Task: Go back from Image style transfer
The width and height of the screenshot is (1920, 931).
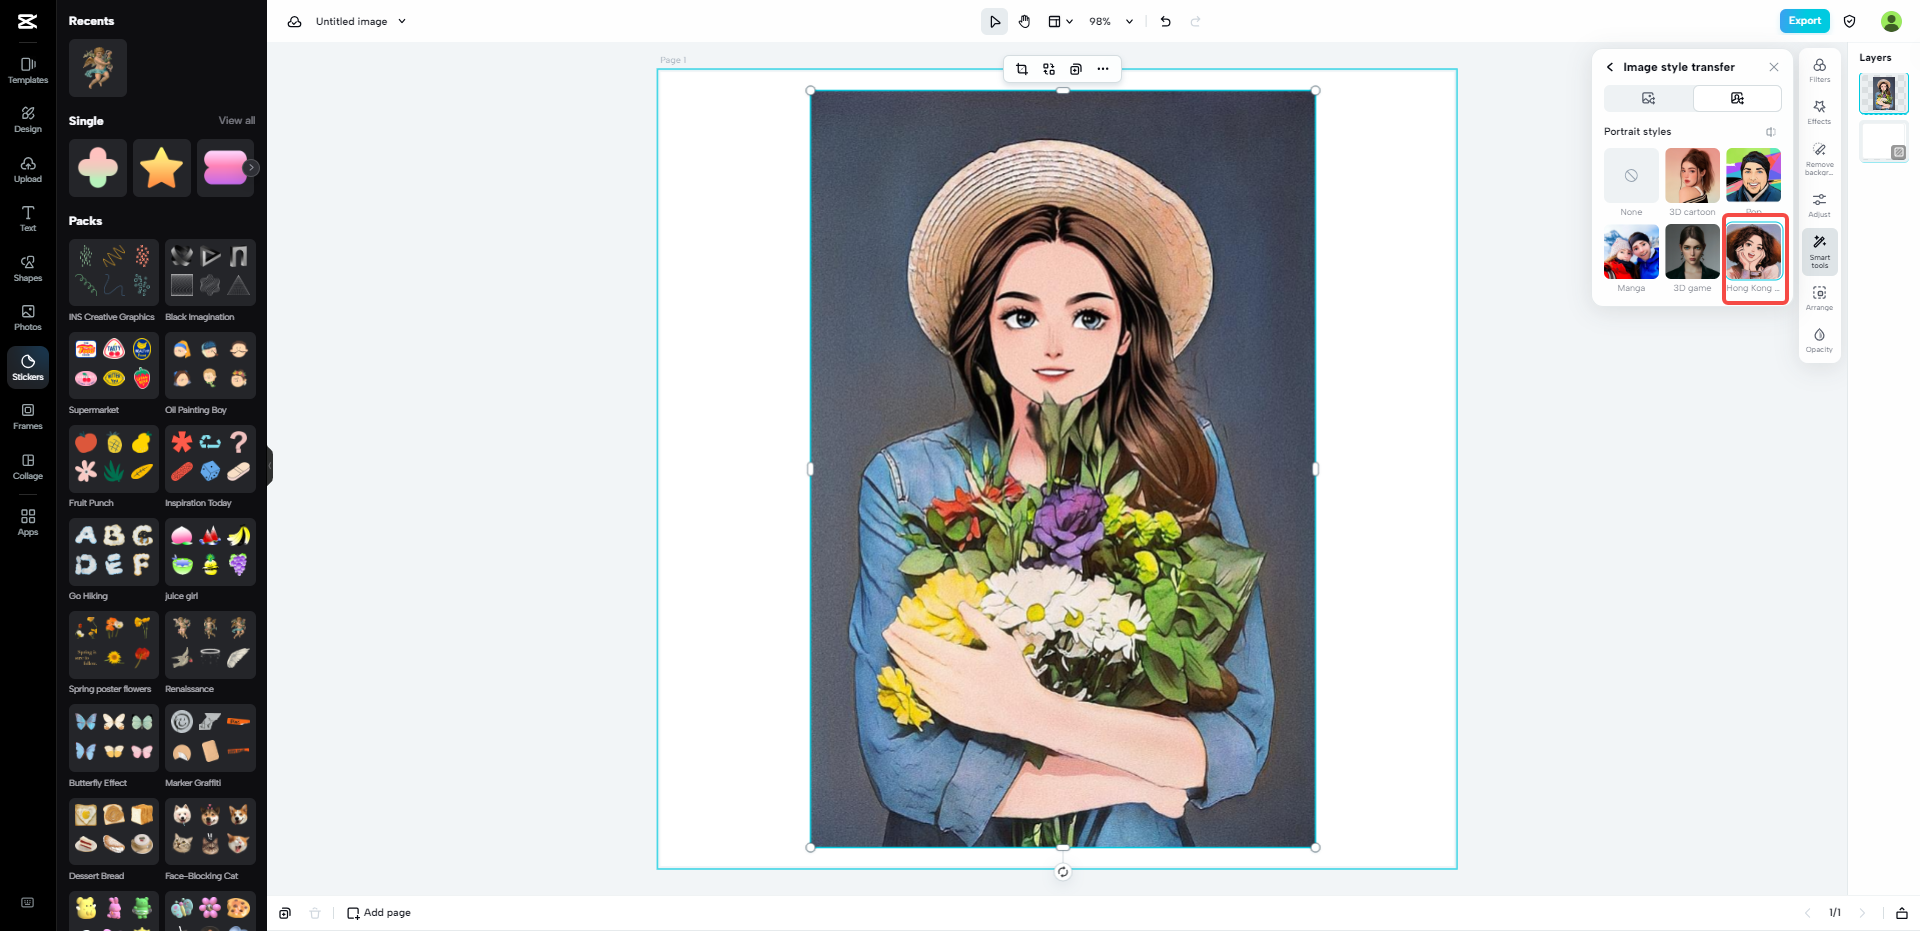Action: pos(1610,67)
